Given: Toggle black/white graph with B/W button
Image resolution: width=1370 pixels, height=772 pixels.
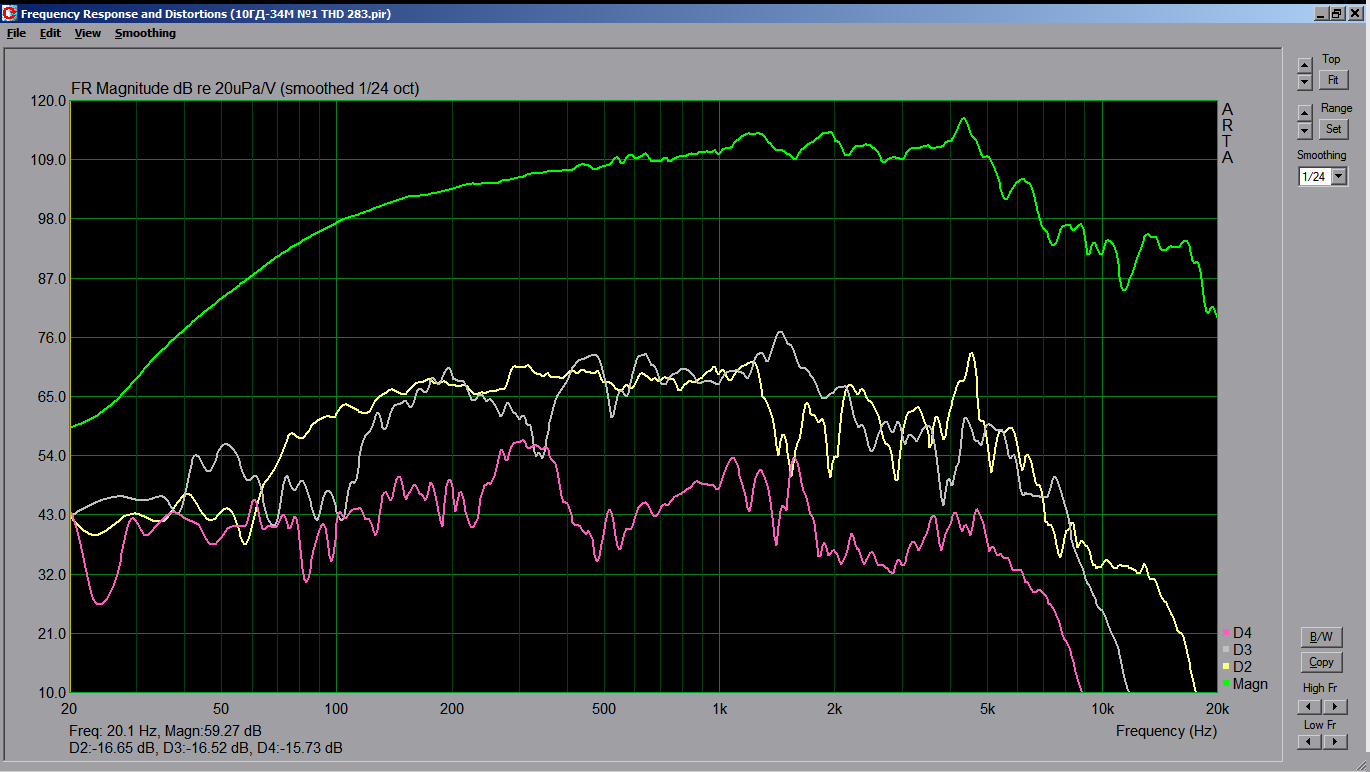Looking at the screenshot, I should pos(1321,637).
